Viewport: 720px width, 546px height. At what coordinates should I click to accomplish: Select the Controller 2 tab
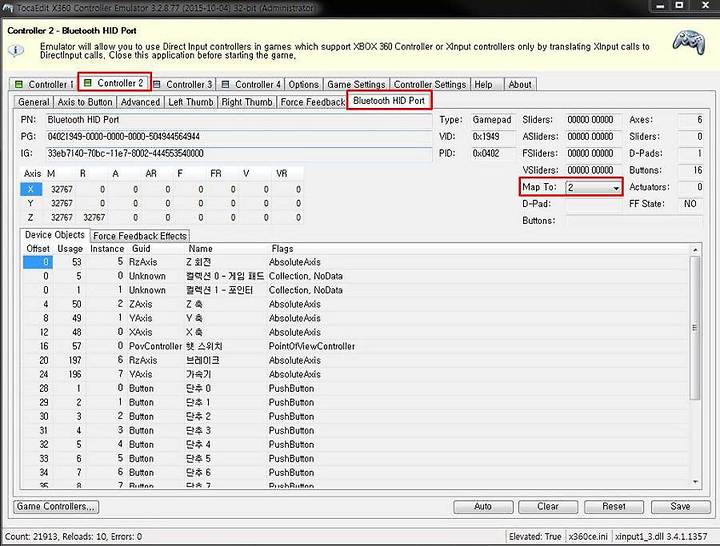114,83
